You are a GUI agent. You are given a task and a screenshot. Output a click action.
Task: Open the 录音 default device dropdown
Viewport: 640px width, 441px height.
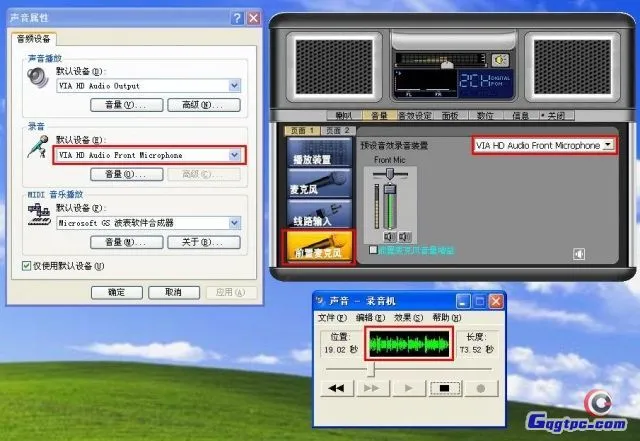tap(234, 155)
